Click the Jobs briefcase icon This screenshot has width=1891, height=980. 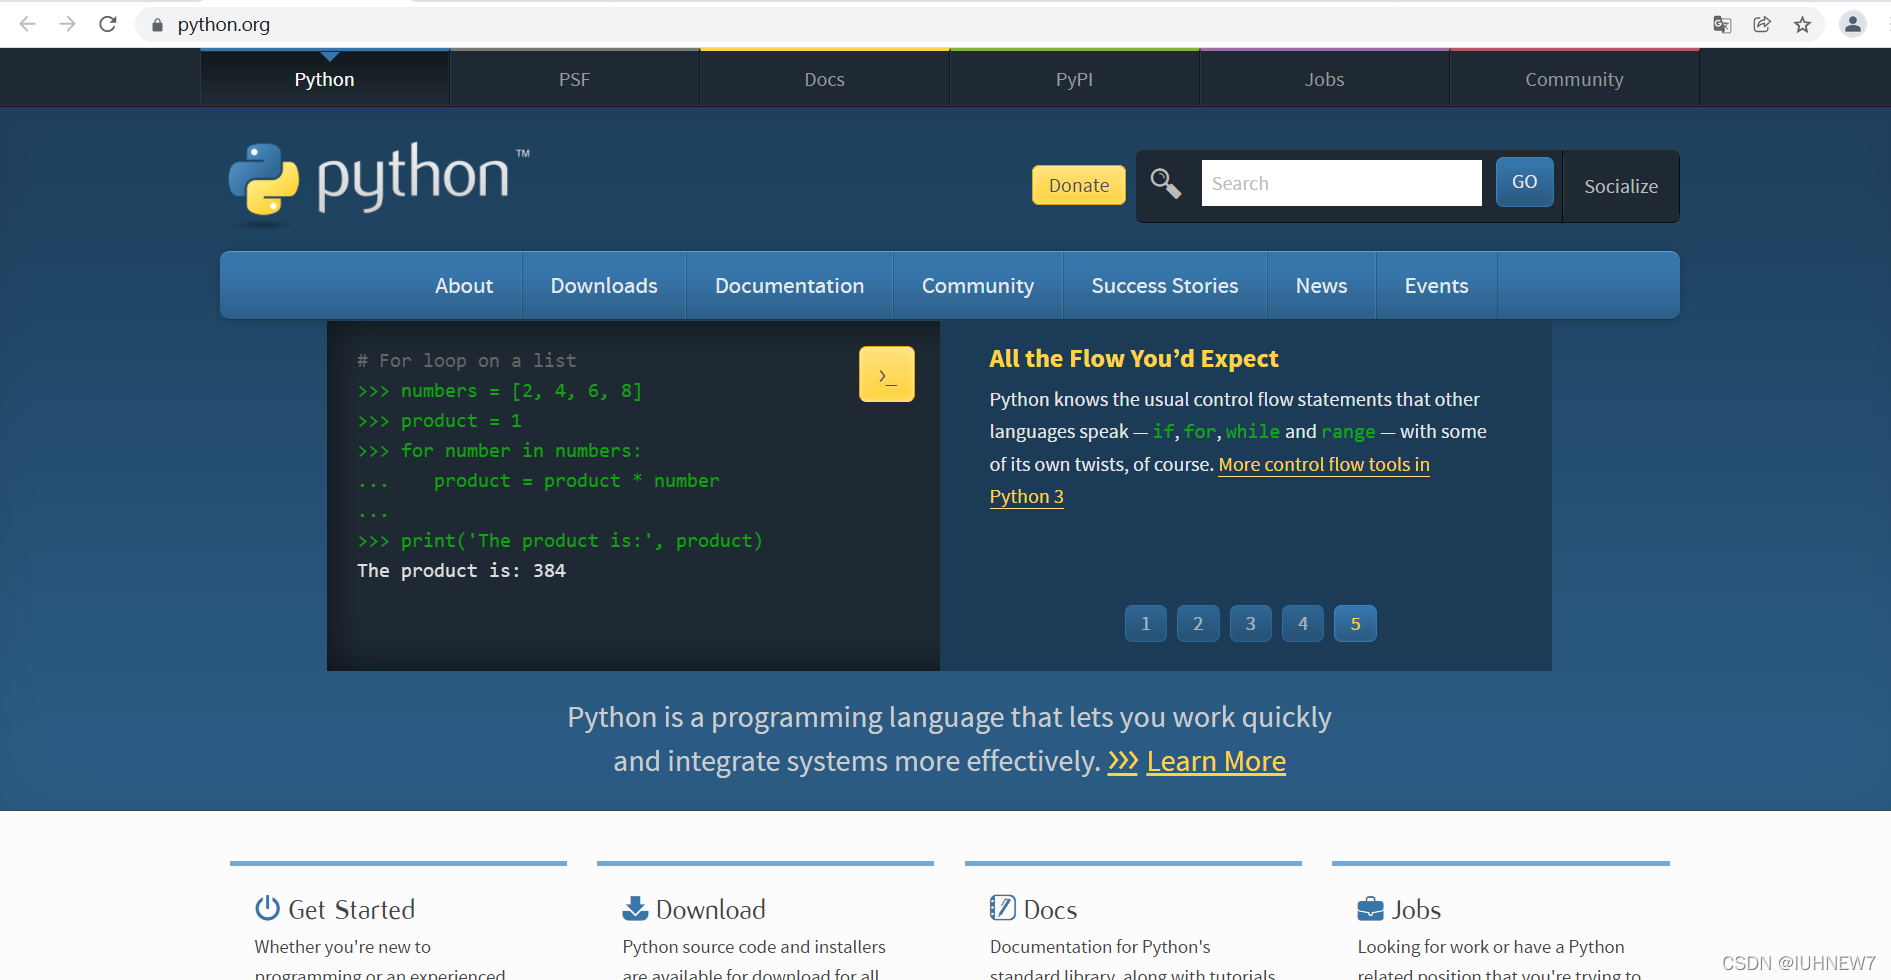point(1371,907)
